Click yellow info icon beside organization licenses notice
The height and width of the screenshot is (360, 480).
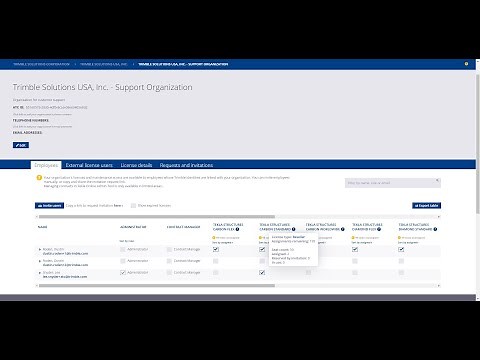click(39, 178)
